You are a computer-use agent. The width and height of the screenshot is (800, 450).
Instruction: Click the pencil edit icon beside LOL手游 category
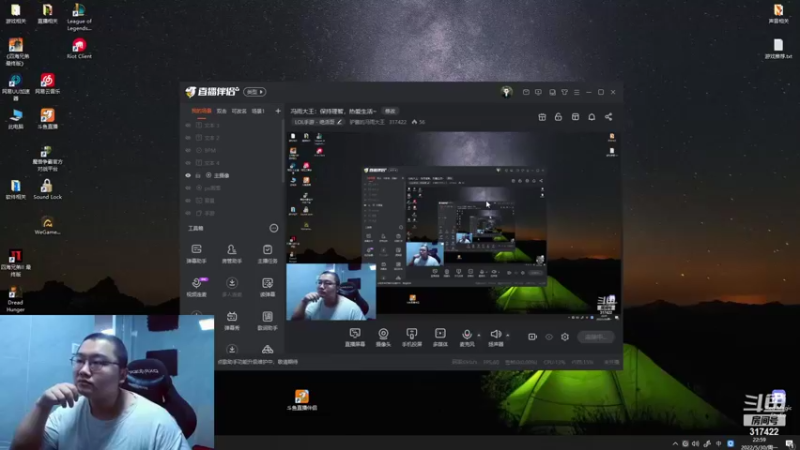click(339, 122)
